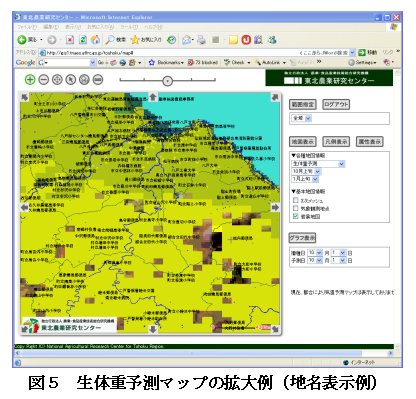This screenshot has width=416, height=399.
Task: Open the 10月上旬 period dropdown
Action: (306, 171)
